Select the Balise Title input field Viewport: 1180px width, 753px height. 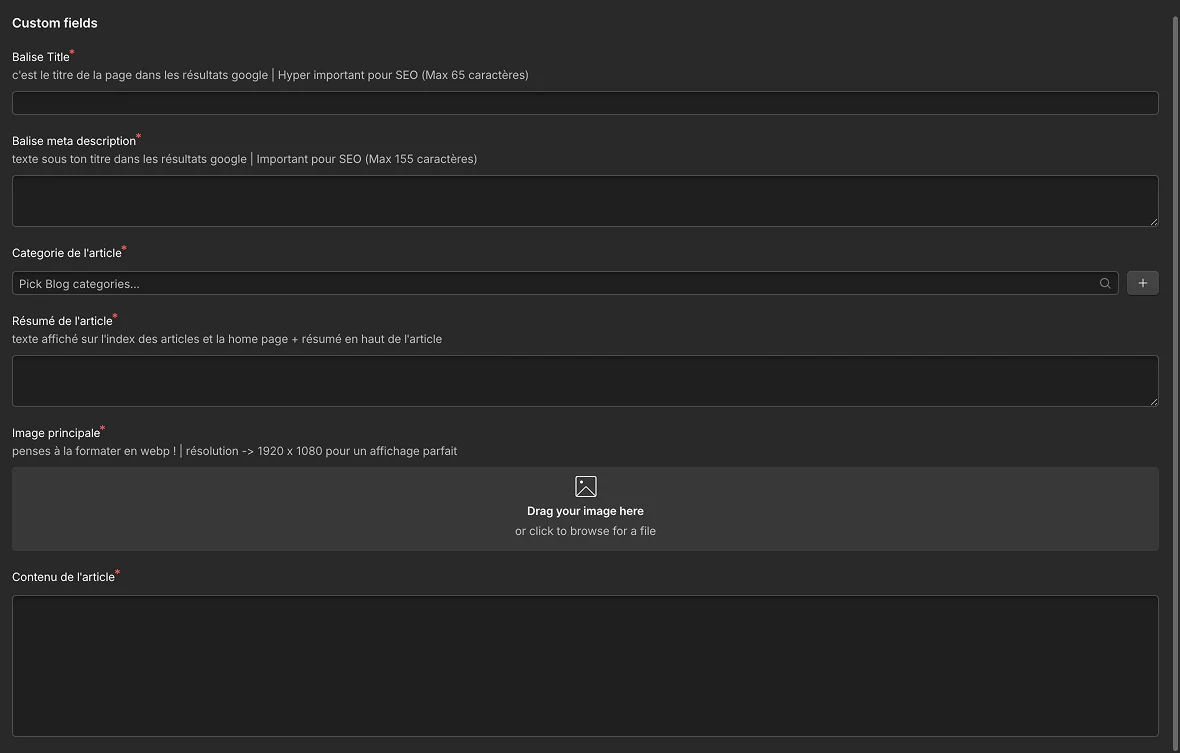(x=585, y=102)
